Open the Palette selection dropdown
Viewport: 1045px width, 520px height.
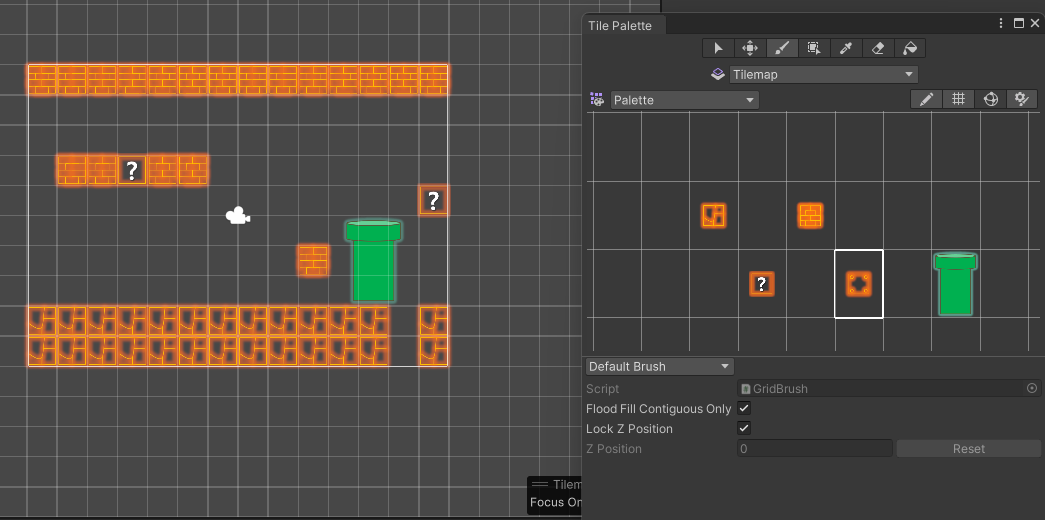[684, 100]
